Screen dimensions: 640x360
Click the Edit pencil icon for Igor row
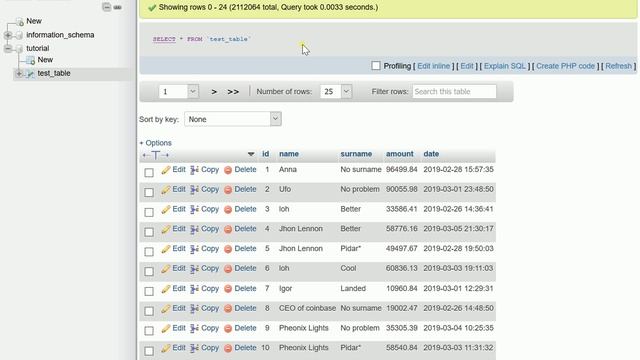[x=165, y=289]
